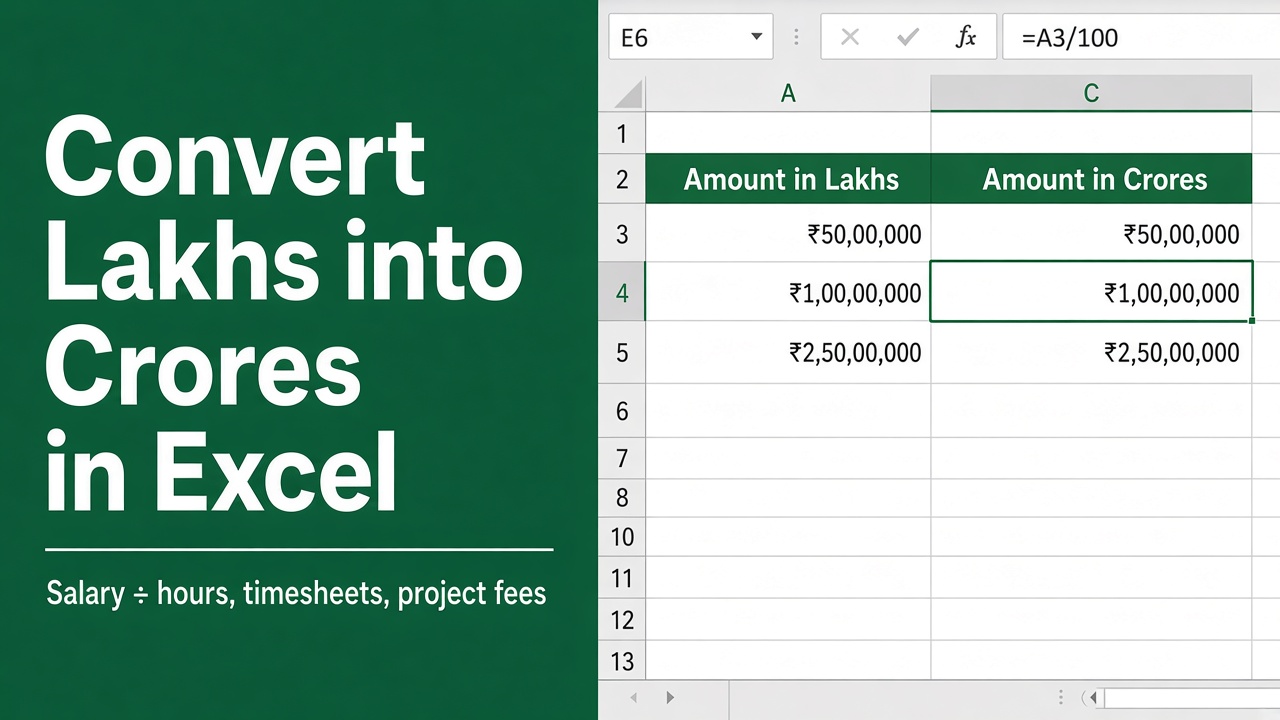
Task: Select the row 5 header
Action: [622, 352]
